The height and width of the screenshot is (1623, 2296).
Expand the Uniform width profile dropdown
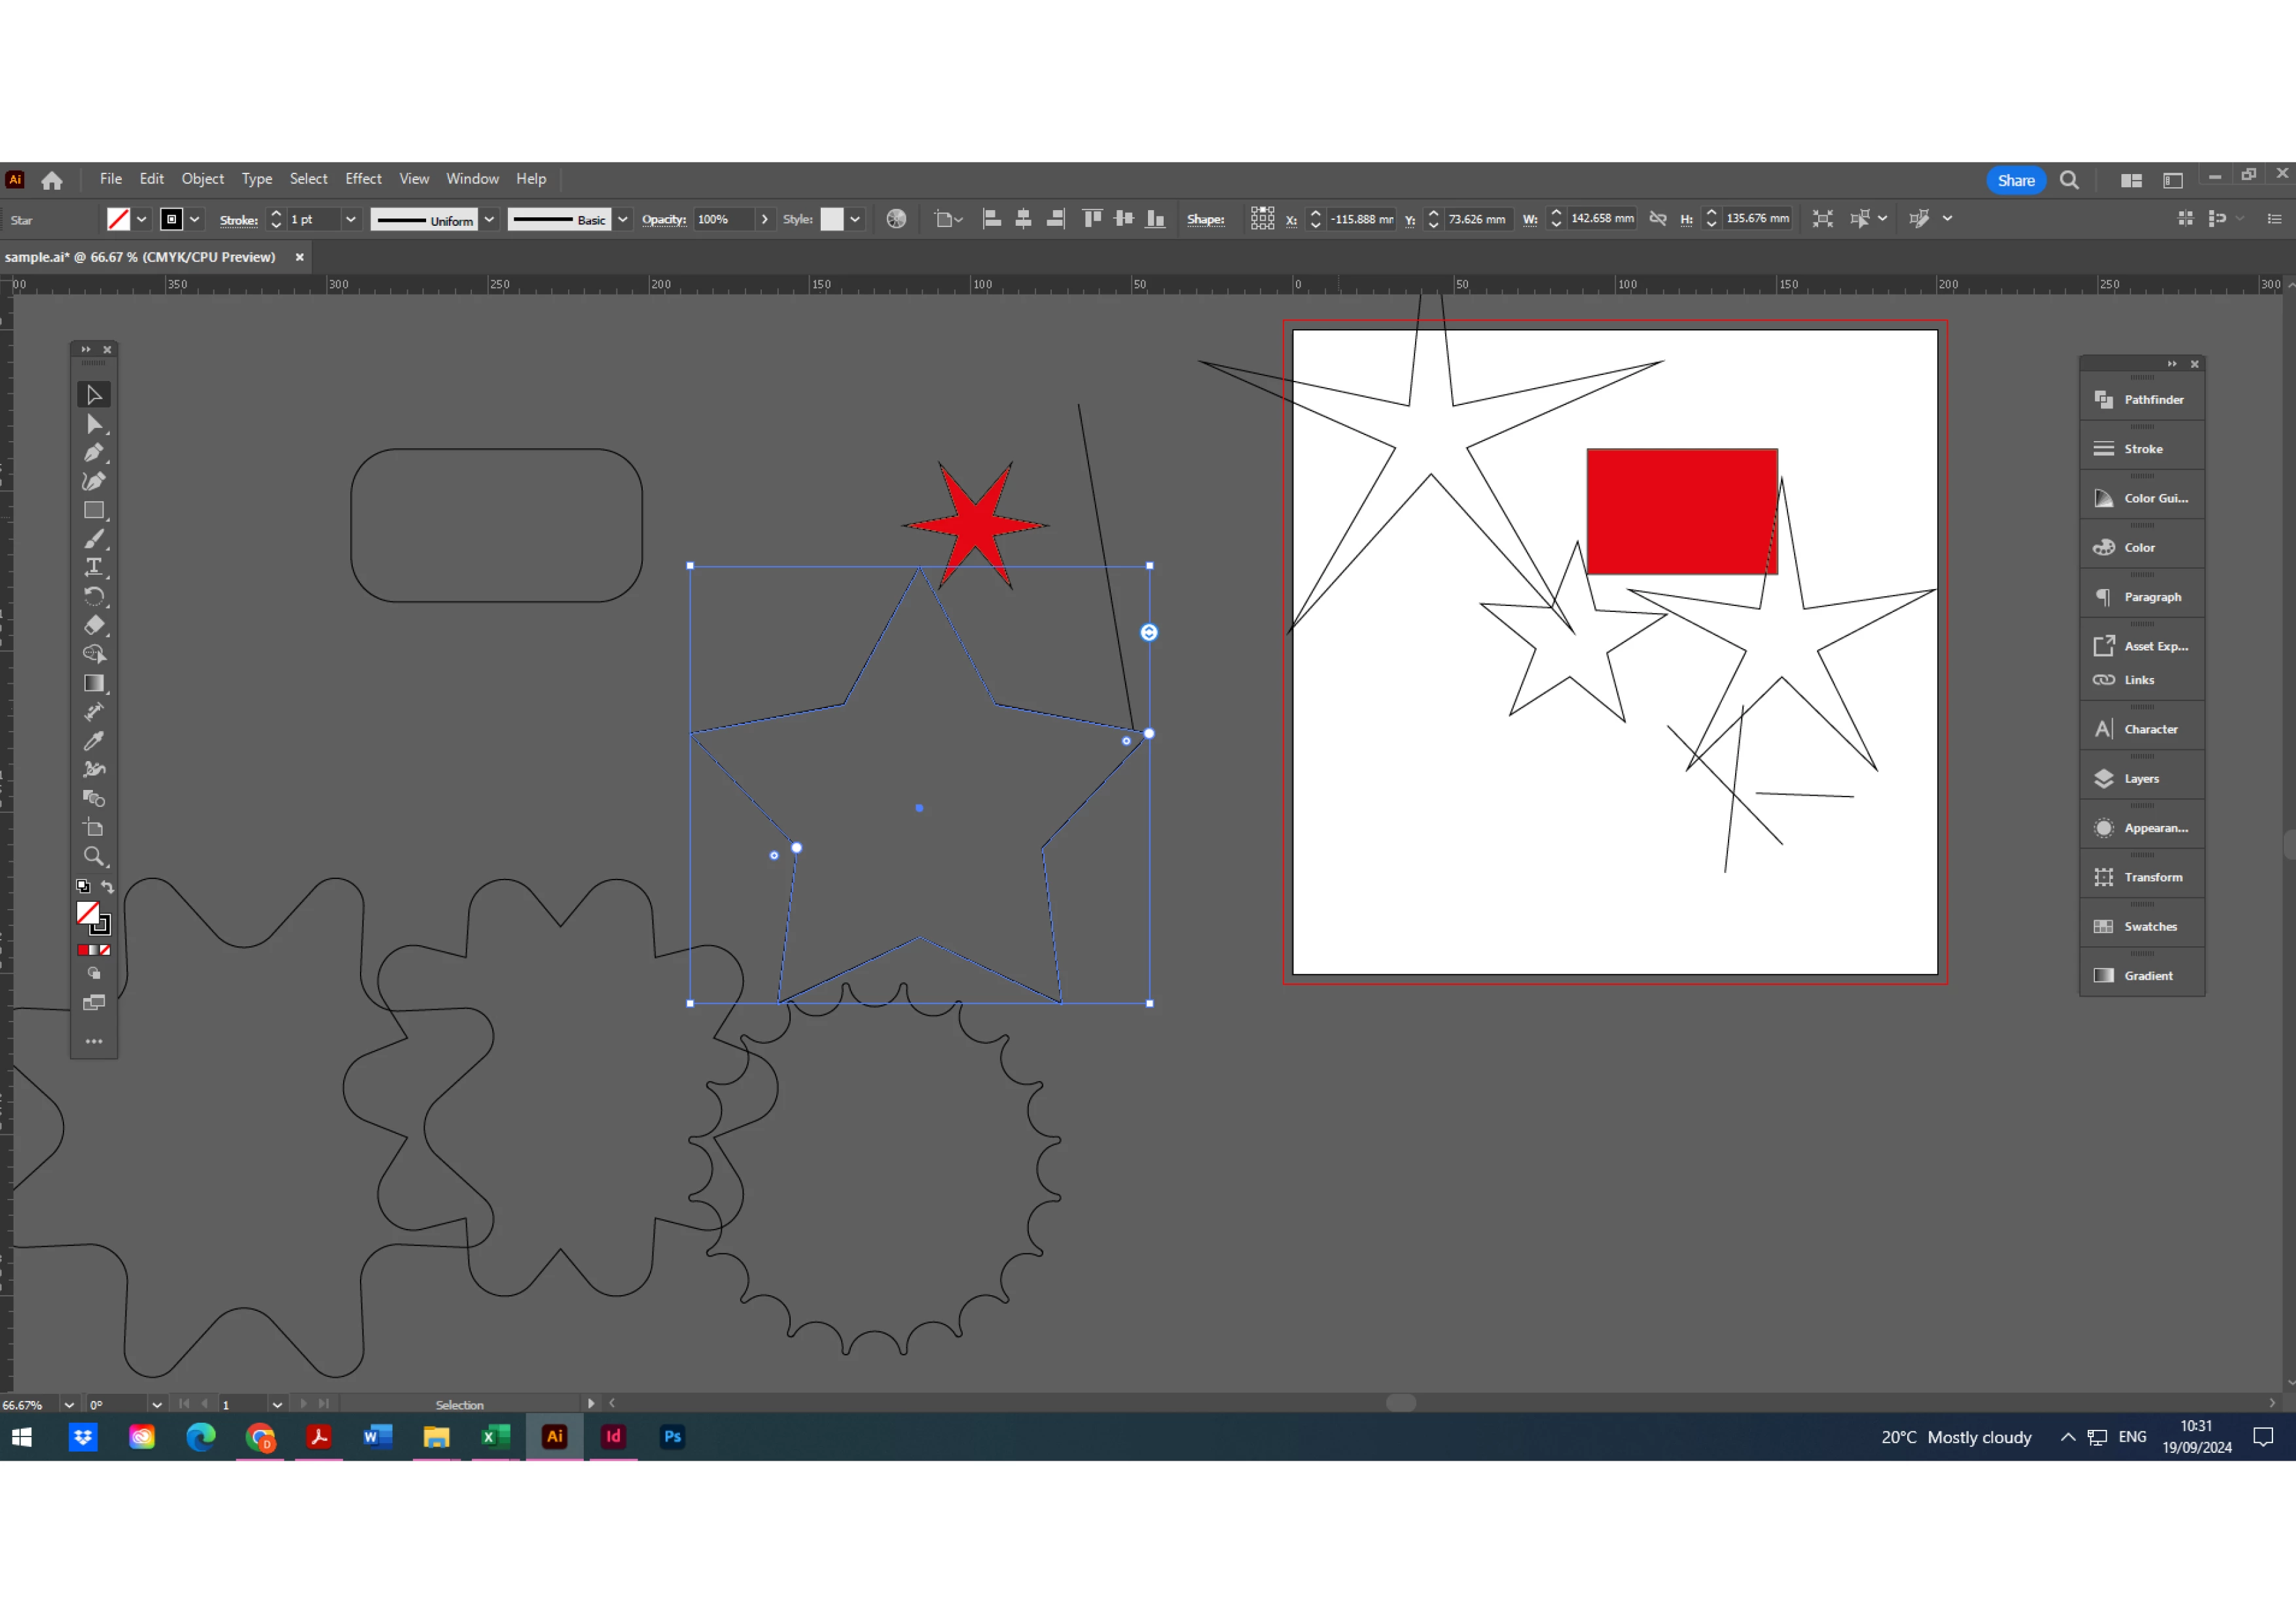tap(489, 220)
